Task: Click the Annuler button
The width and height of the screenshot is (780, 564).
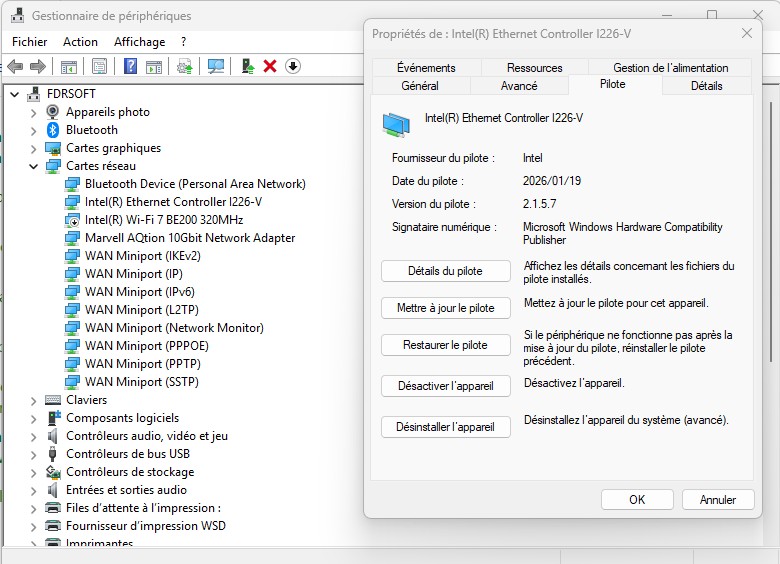Action: [x=717, y=500]
